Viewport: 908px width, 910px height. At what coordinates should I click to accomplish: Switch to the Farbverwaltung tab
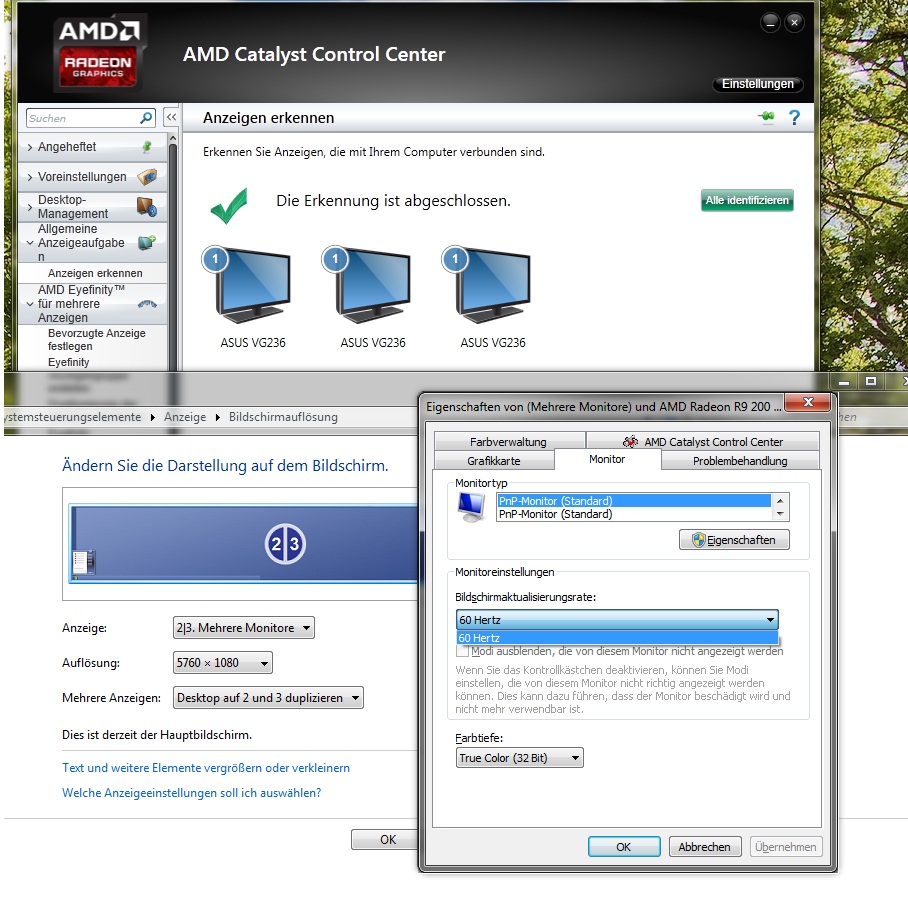(x=508, y=442)
